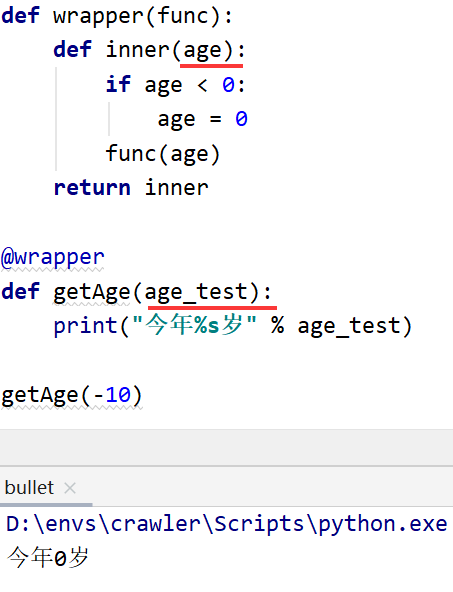453x592 pixels.
Task: Click the wrapper function name in definition
Action: 98,17
